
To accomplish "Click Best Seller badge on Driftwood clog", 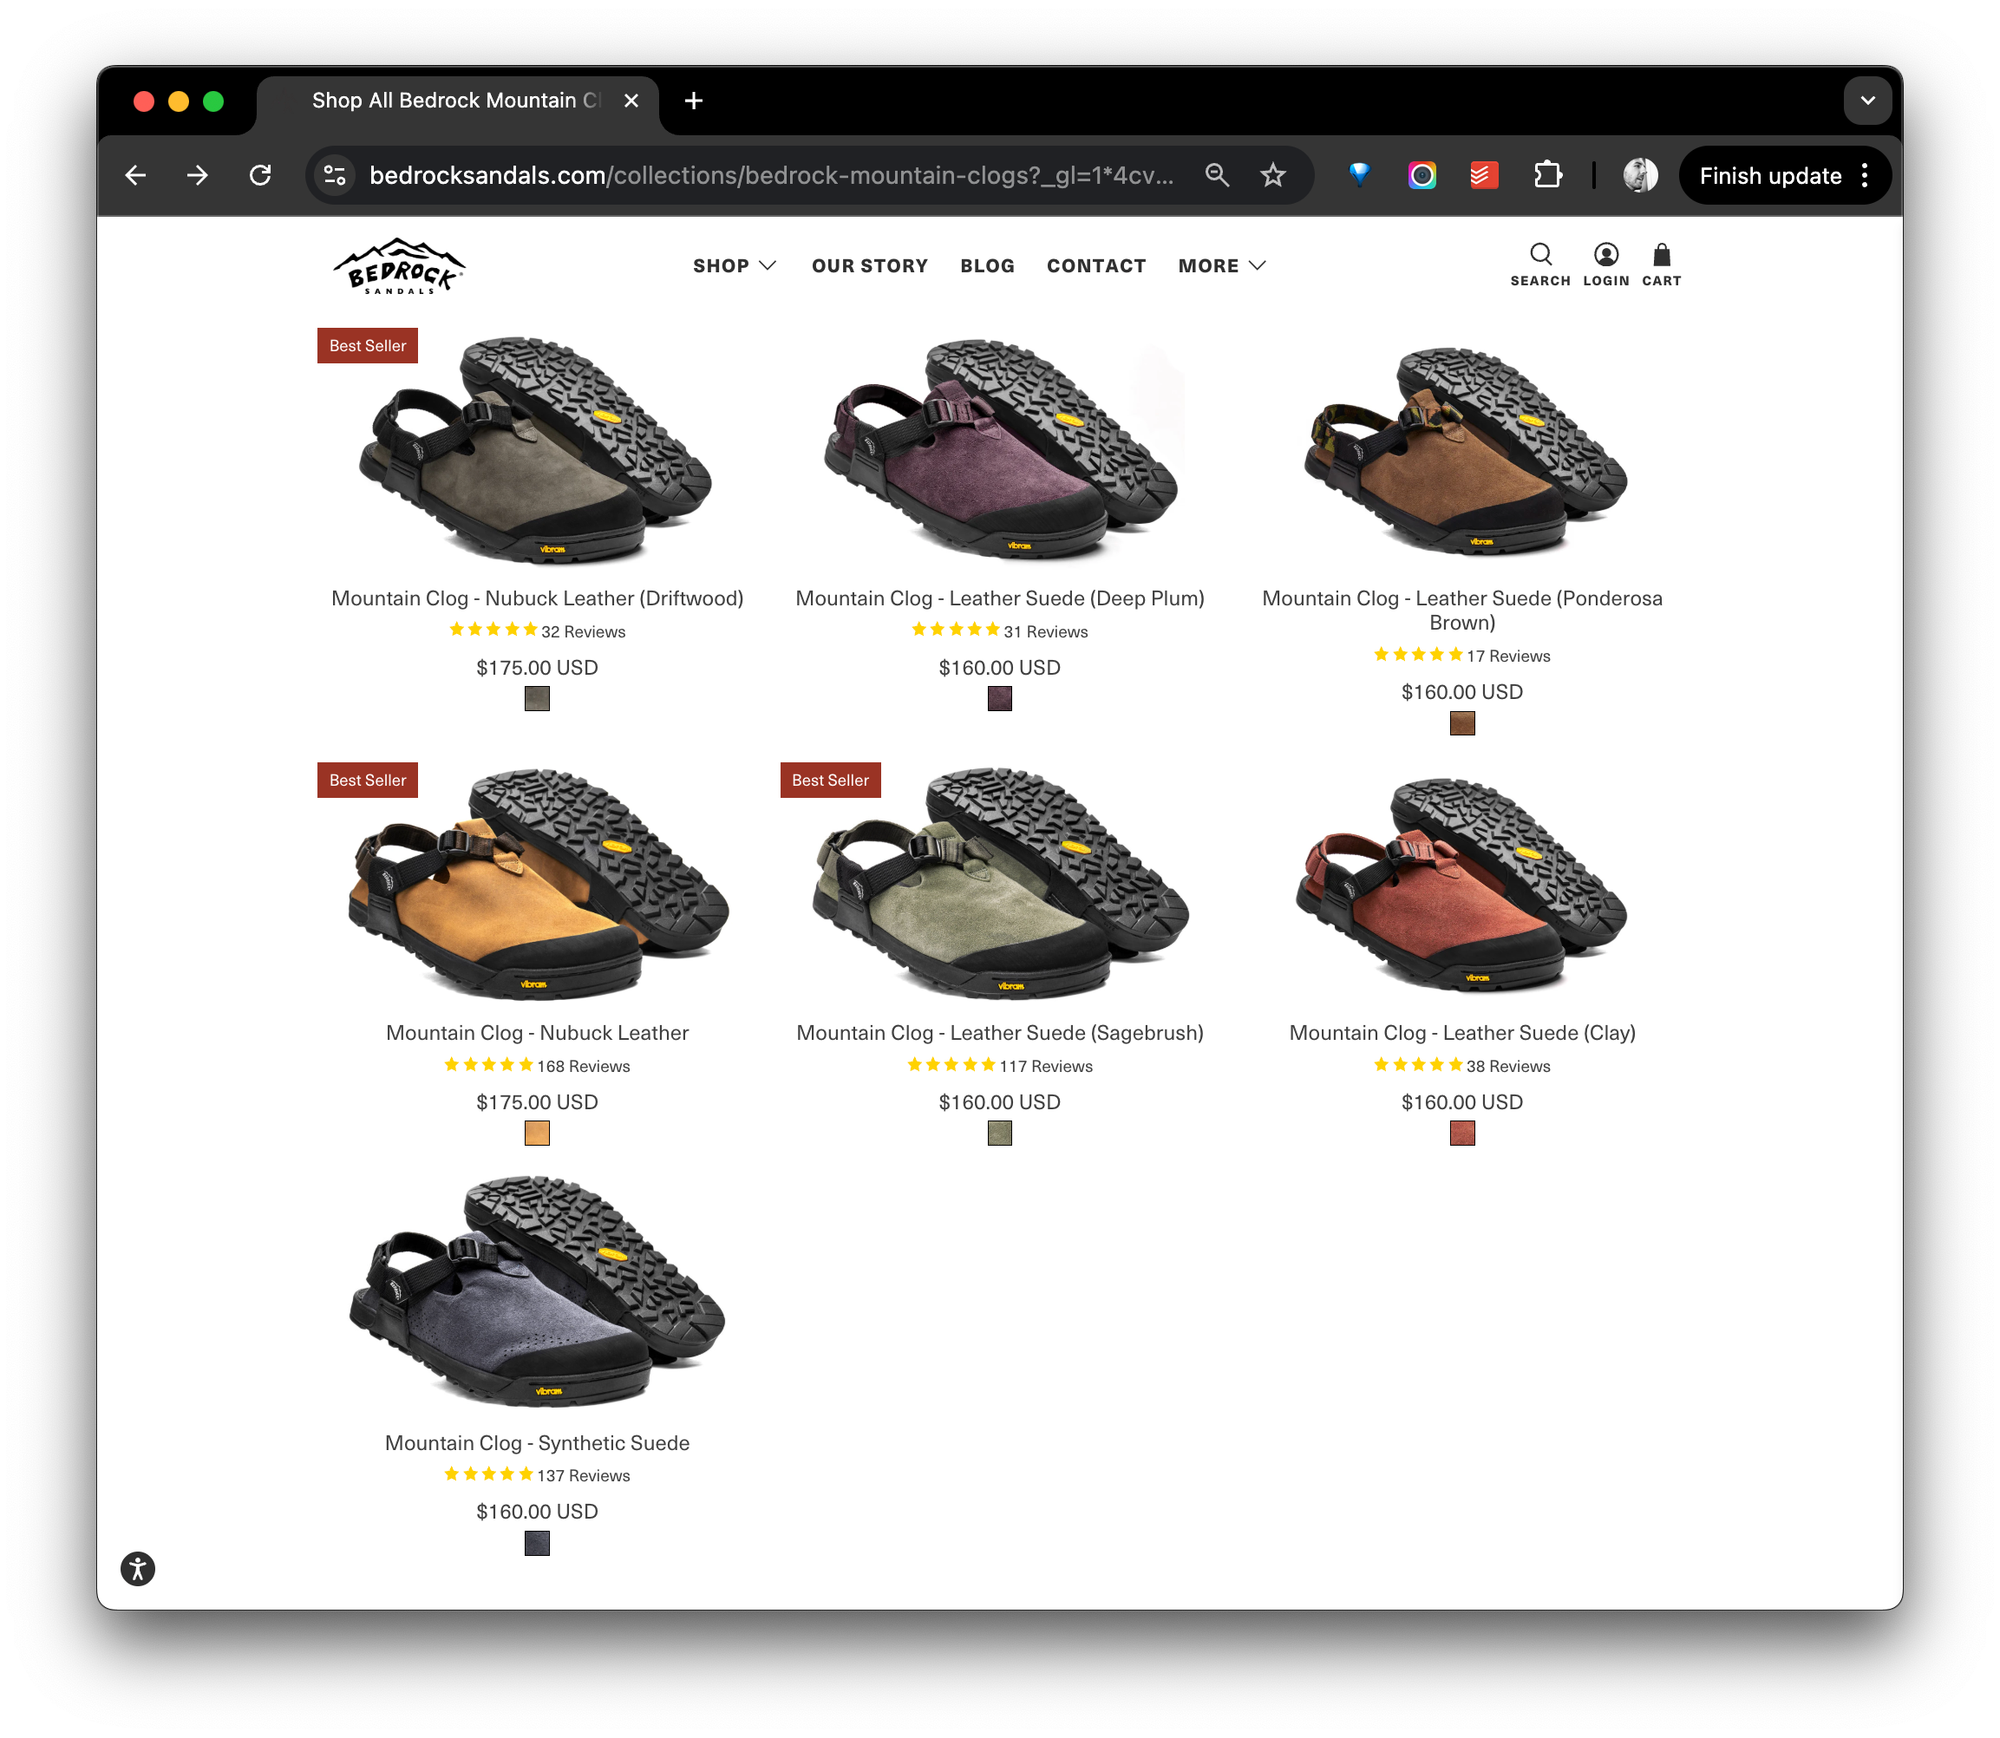I will [x=367, y=346].
